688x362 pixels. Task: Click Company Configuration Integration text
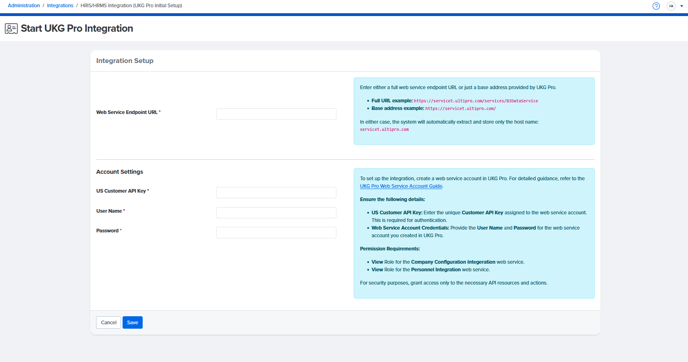[453, 262]
